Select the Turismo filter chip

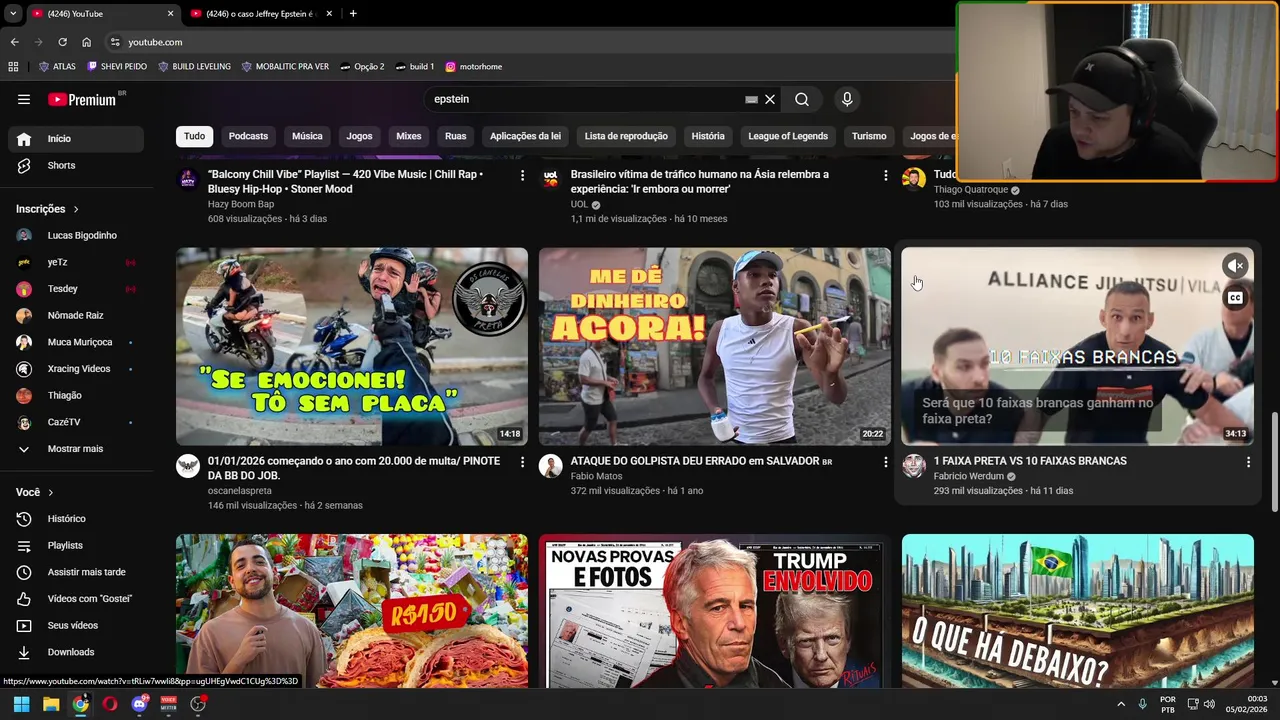[x=869, y=136]
